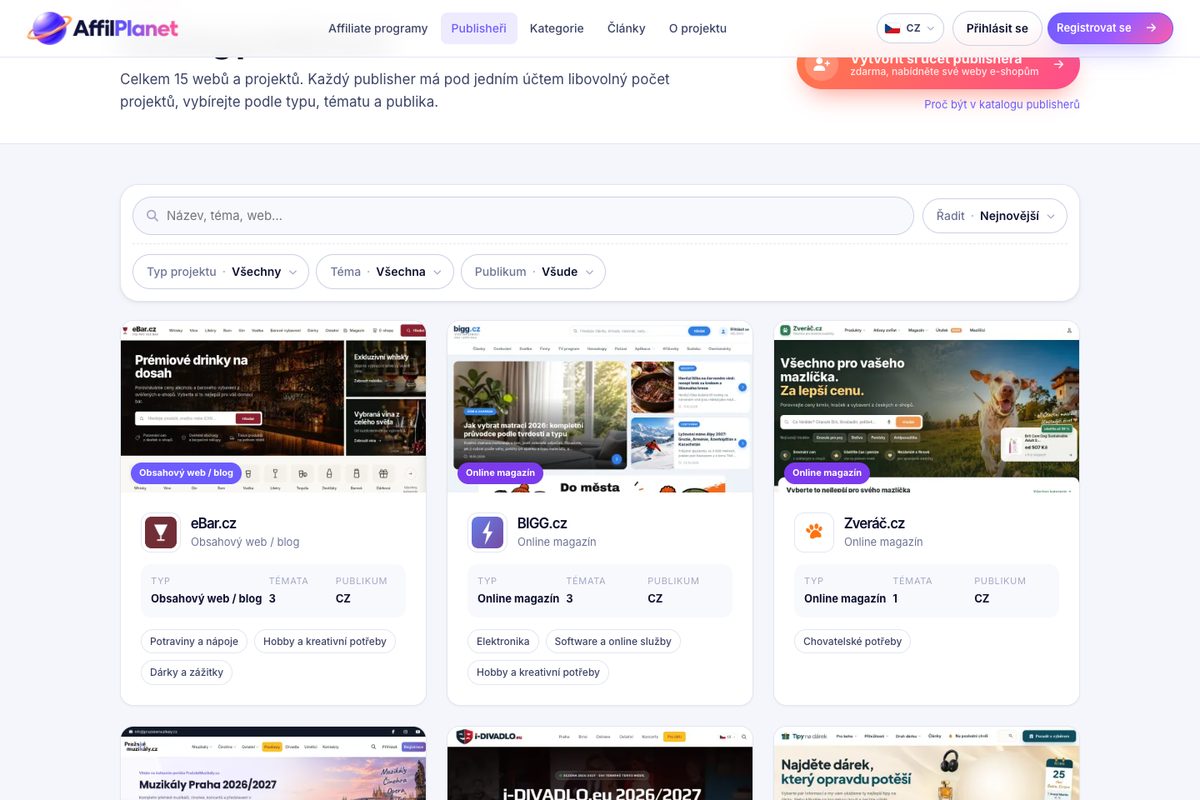The image size is (1200, 800).
Task: Click the eBar.cz wine glass icon
Action: [x=161, y=532]
